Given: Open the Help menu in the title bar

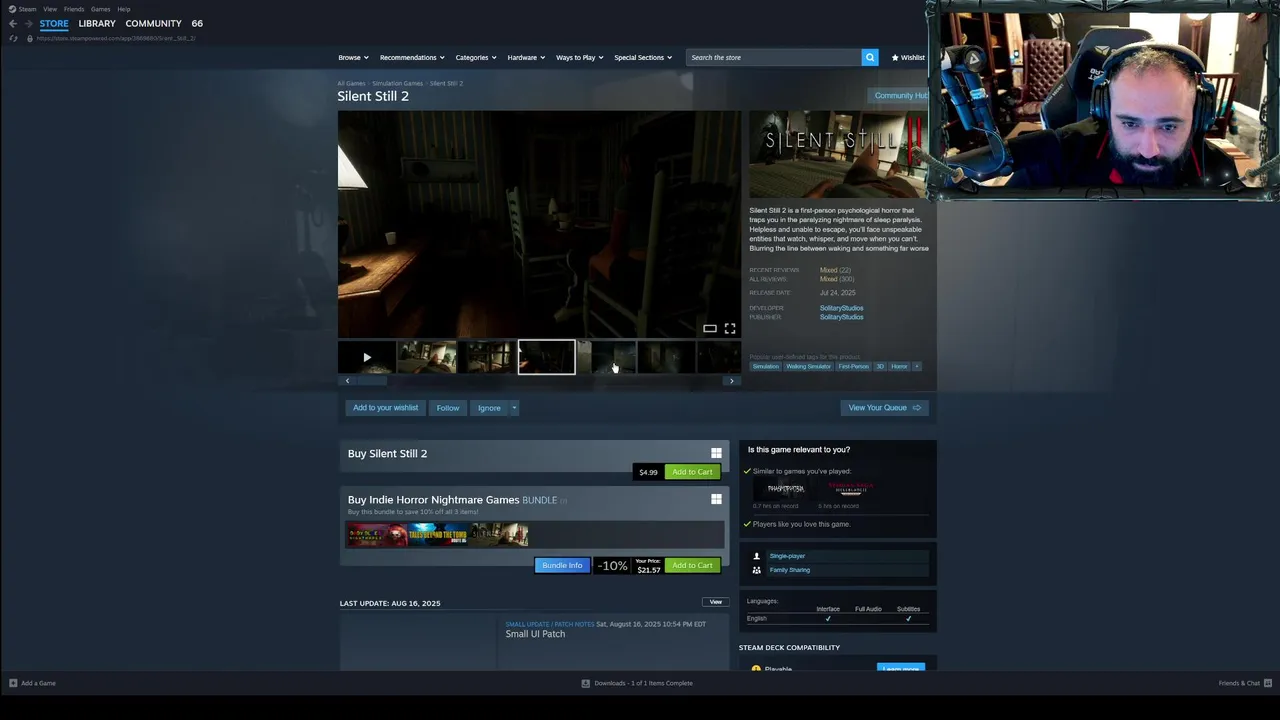Looking at the screenshot, I should click(124, 9).
